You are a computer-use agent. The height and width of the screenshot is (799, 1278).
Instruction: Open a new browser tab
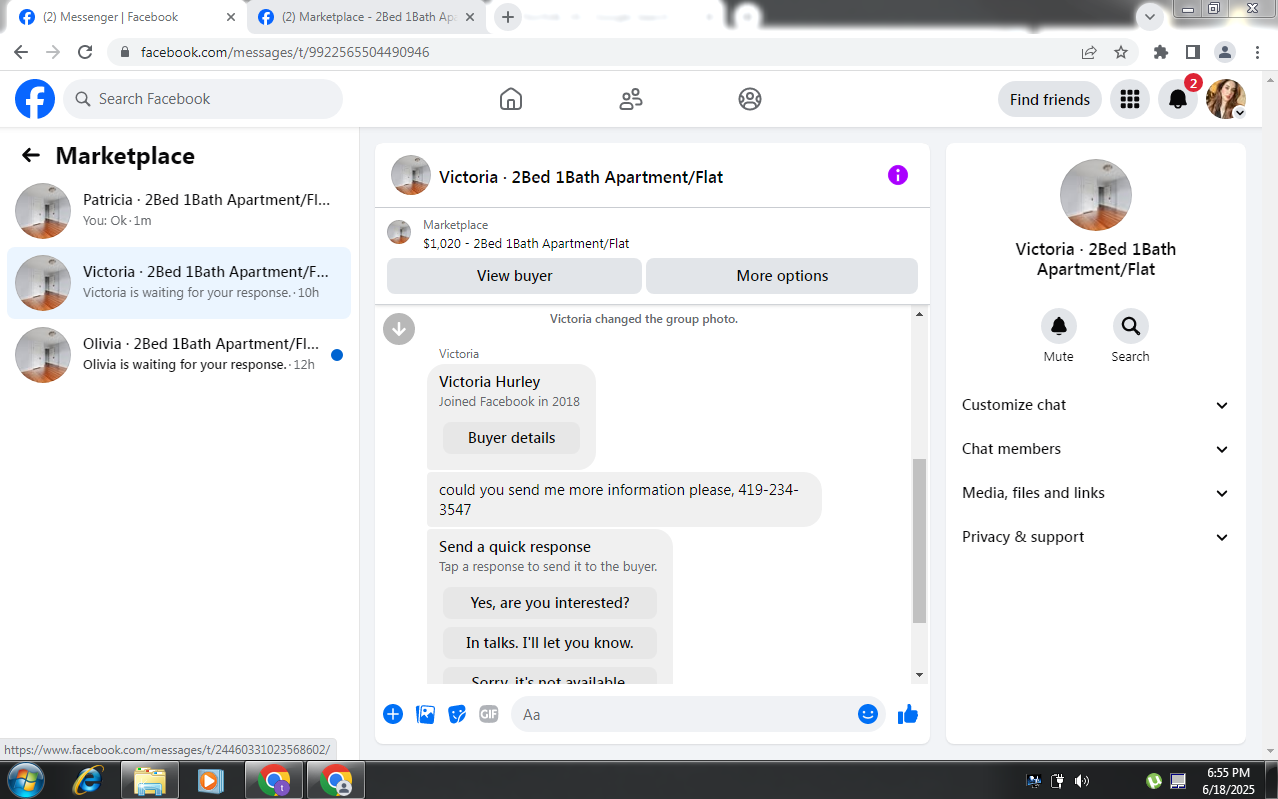[508, 17]
